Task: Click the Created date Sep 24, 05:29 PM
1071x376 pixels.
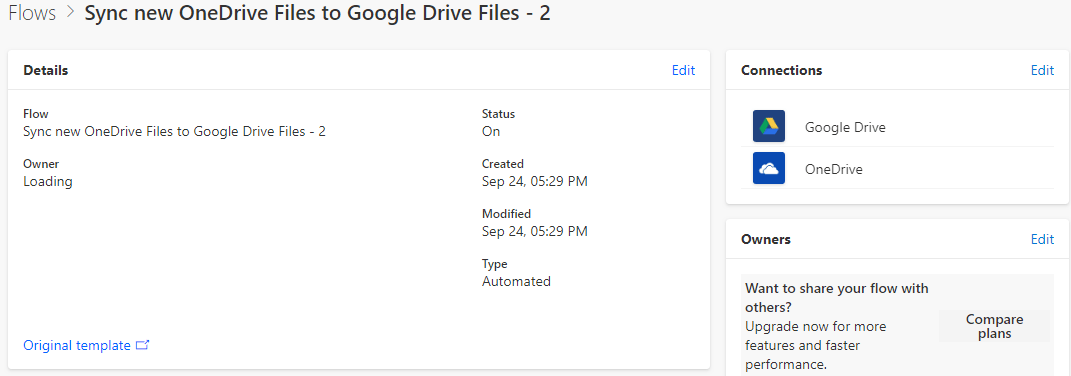Action: (x=535, y=181)
